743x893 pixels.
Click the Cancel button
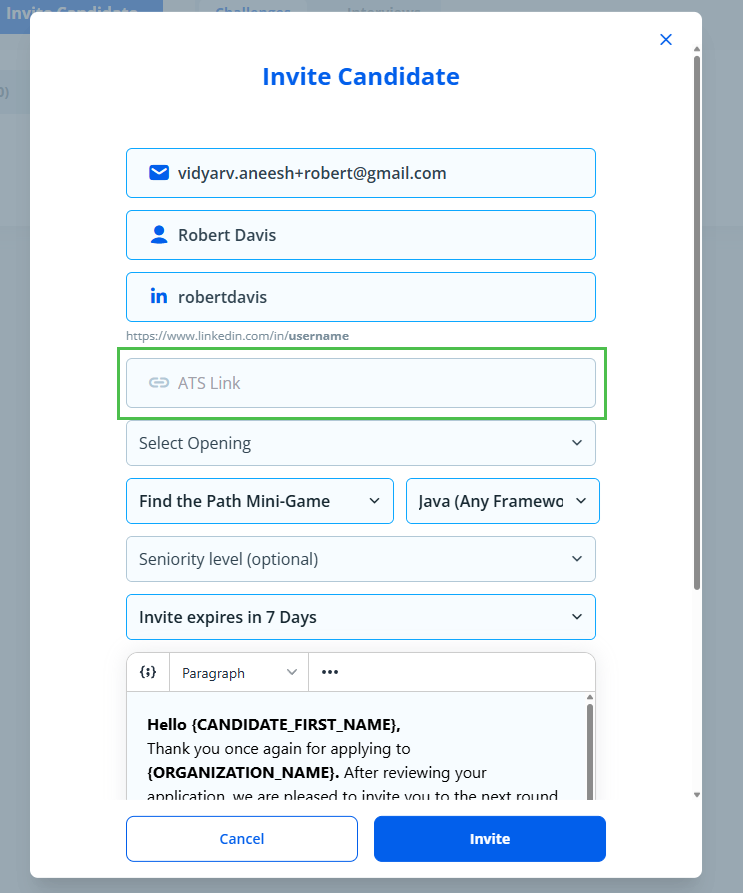click(x=241, y=839)
